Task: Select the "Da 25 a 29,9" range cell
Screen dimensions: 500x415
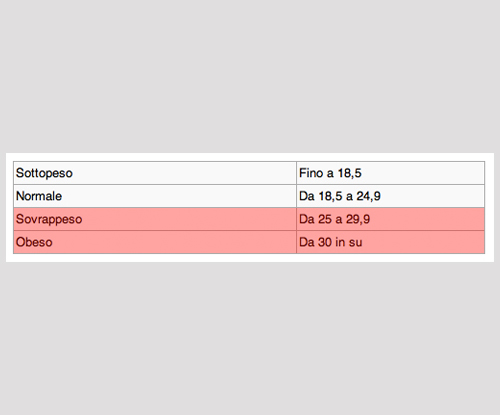Action: click(391, 219)
